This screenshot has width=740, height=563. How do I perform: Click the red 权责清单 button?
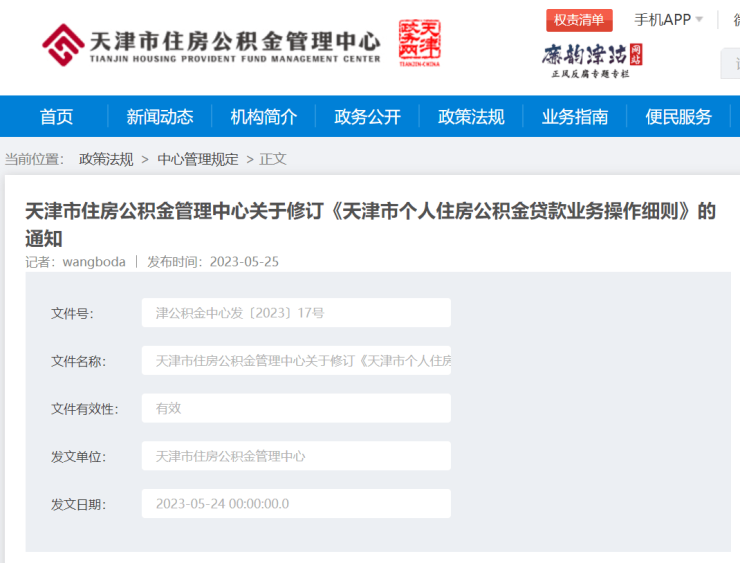tap(579, 20)
